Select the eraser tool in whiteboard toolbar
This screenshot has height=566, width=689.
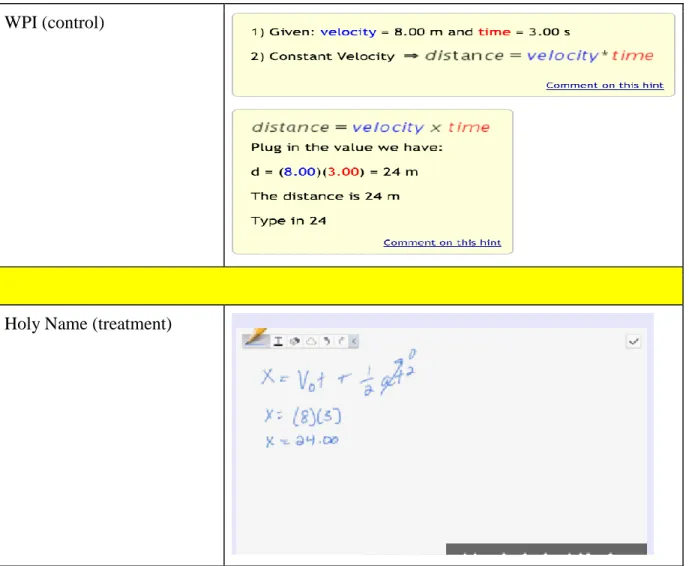coord(295,341)
